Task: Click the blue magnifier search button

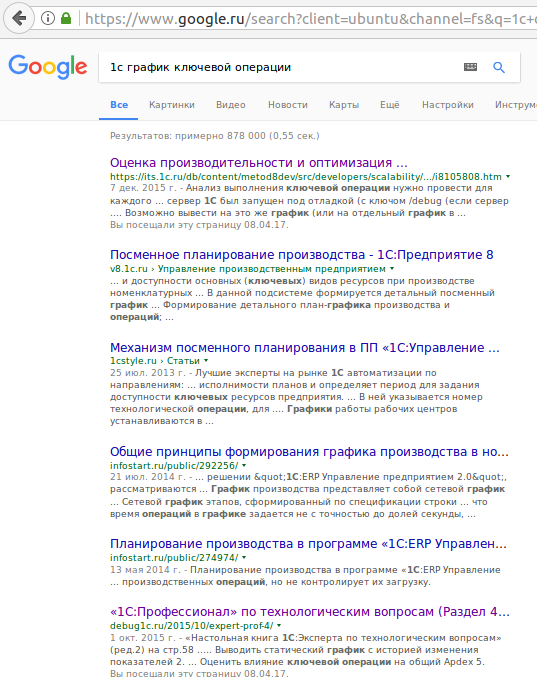Action: click(499, 67)
